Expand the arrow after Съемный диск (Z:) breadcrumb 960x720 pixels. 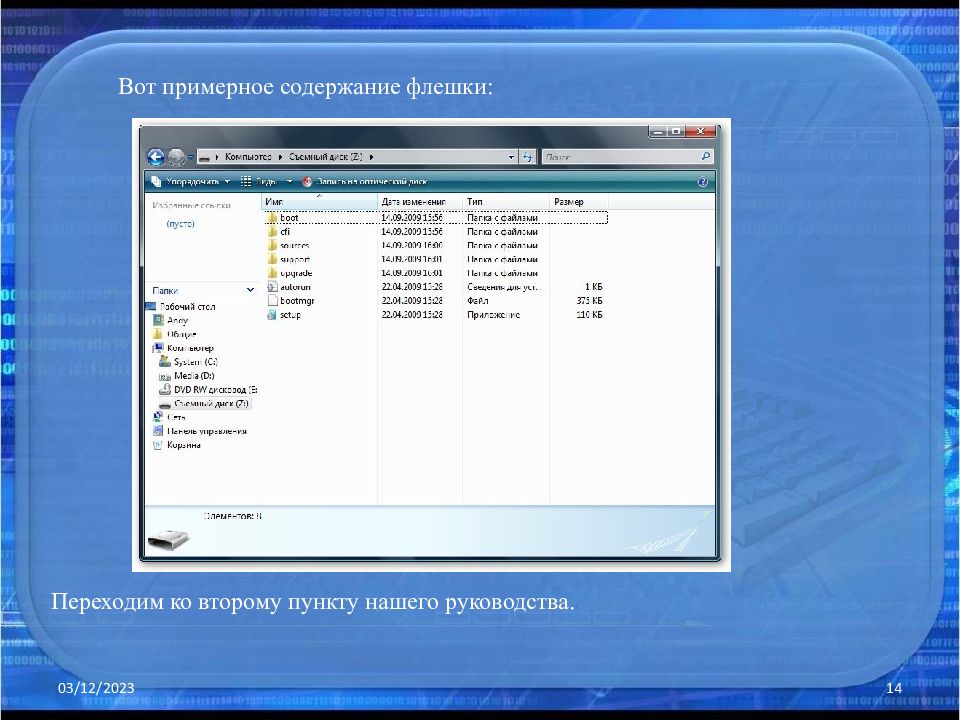coord(371,157)
